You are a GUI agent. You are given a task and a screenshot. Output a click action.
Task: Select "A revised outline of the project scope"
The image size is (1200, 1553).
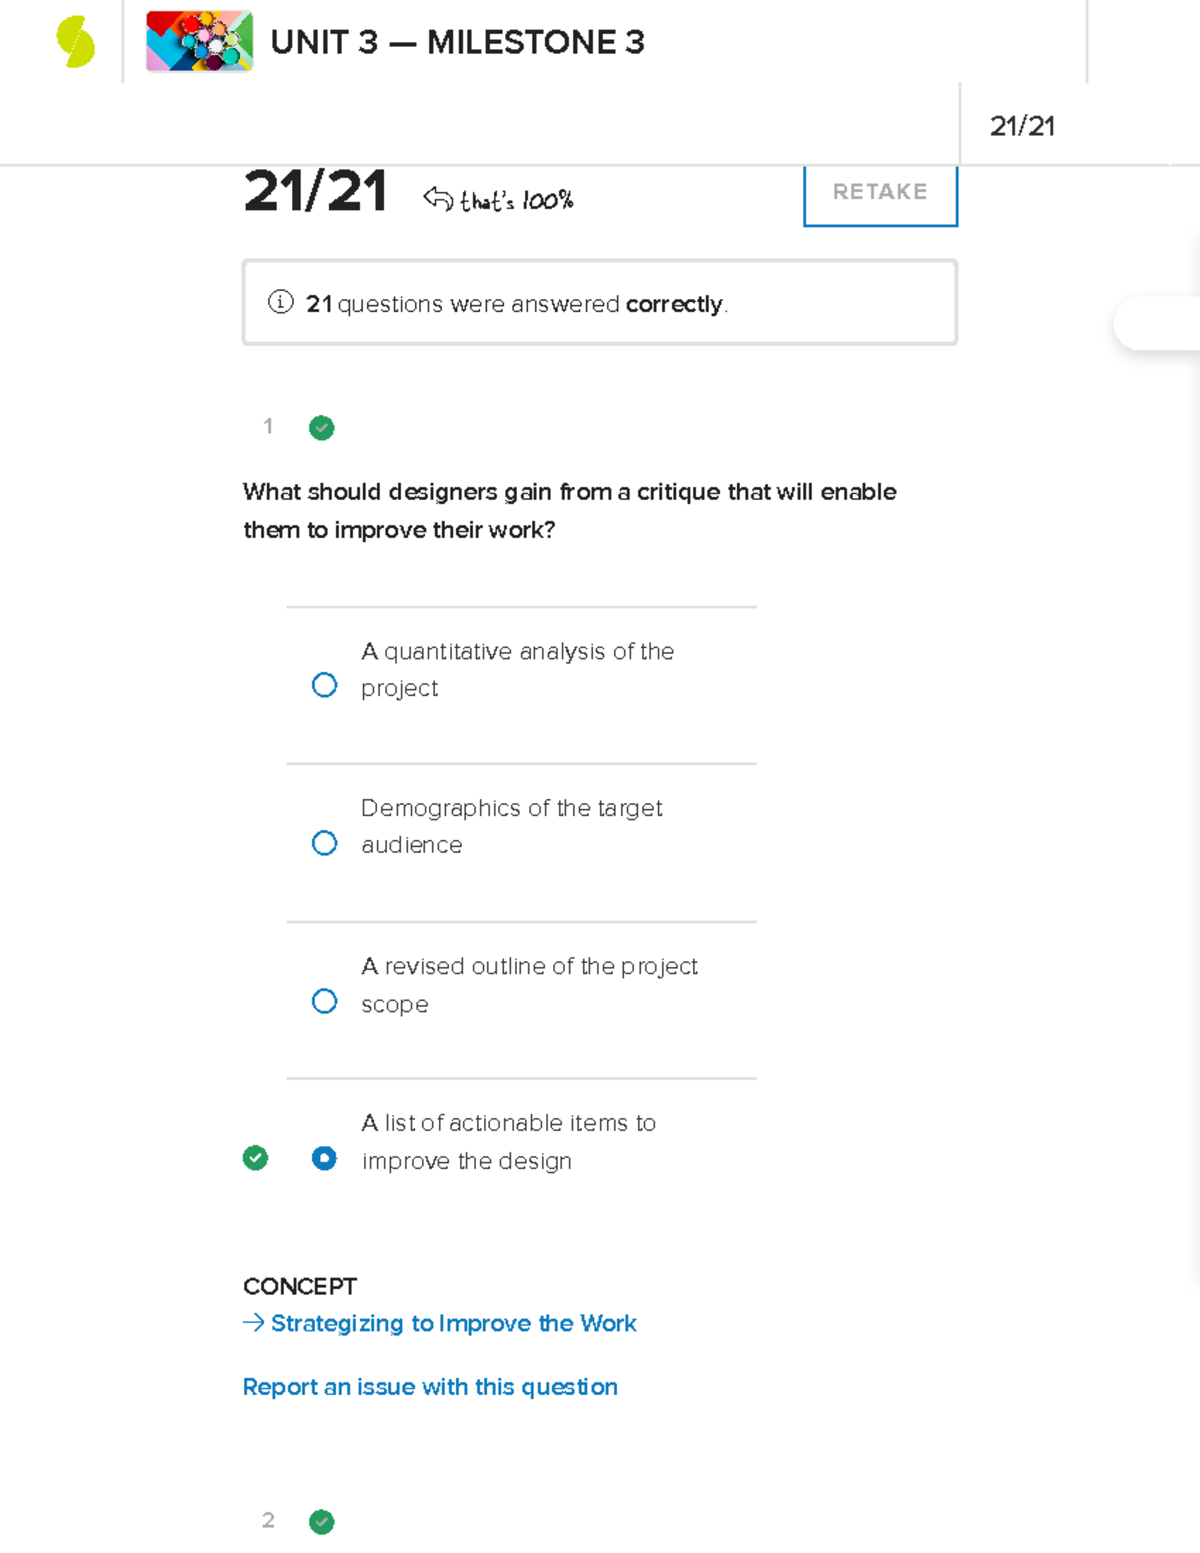(324, 1000)
